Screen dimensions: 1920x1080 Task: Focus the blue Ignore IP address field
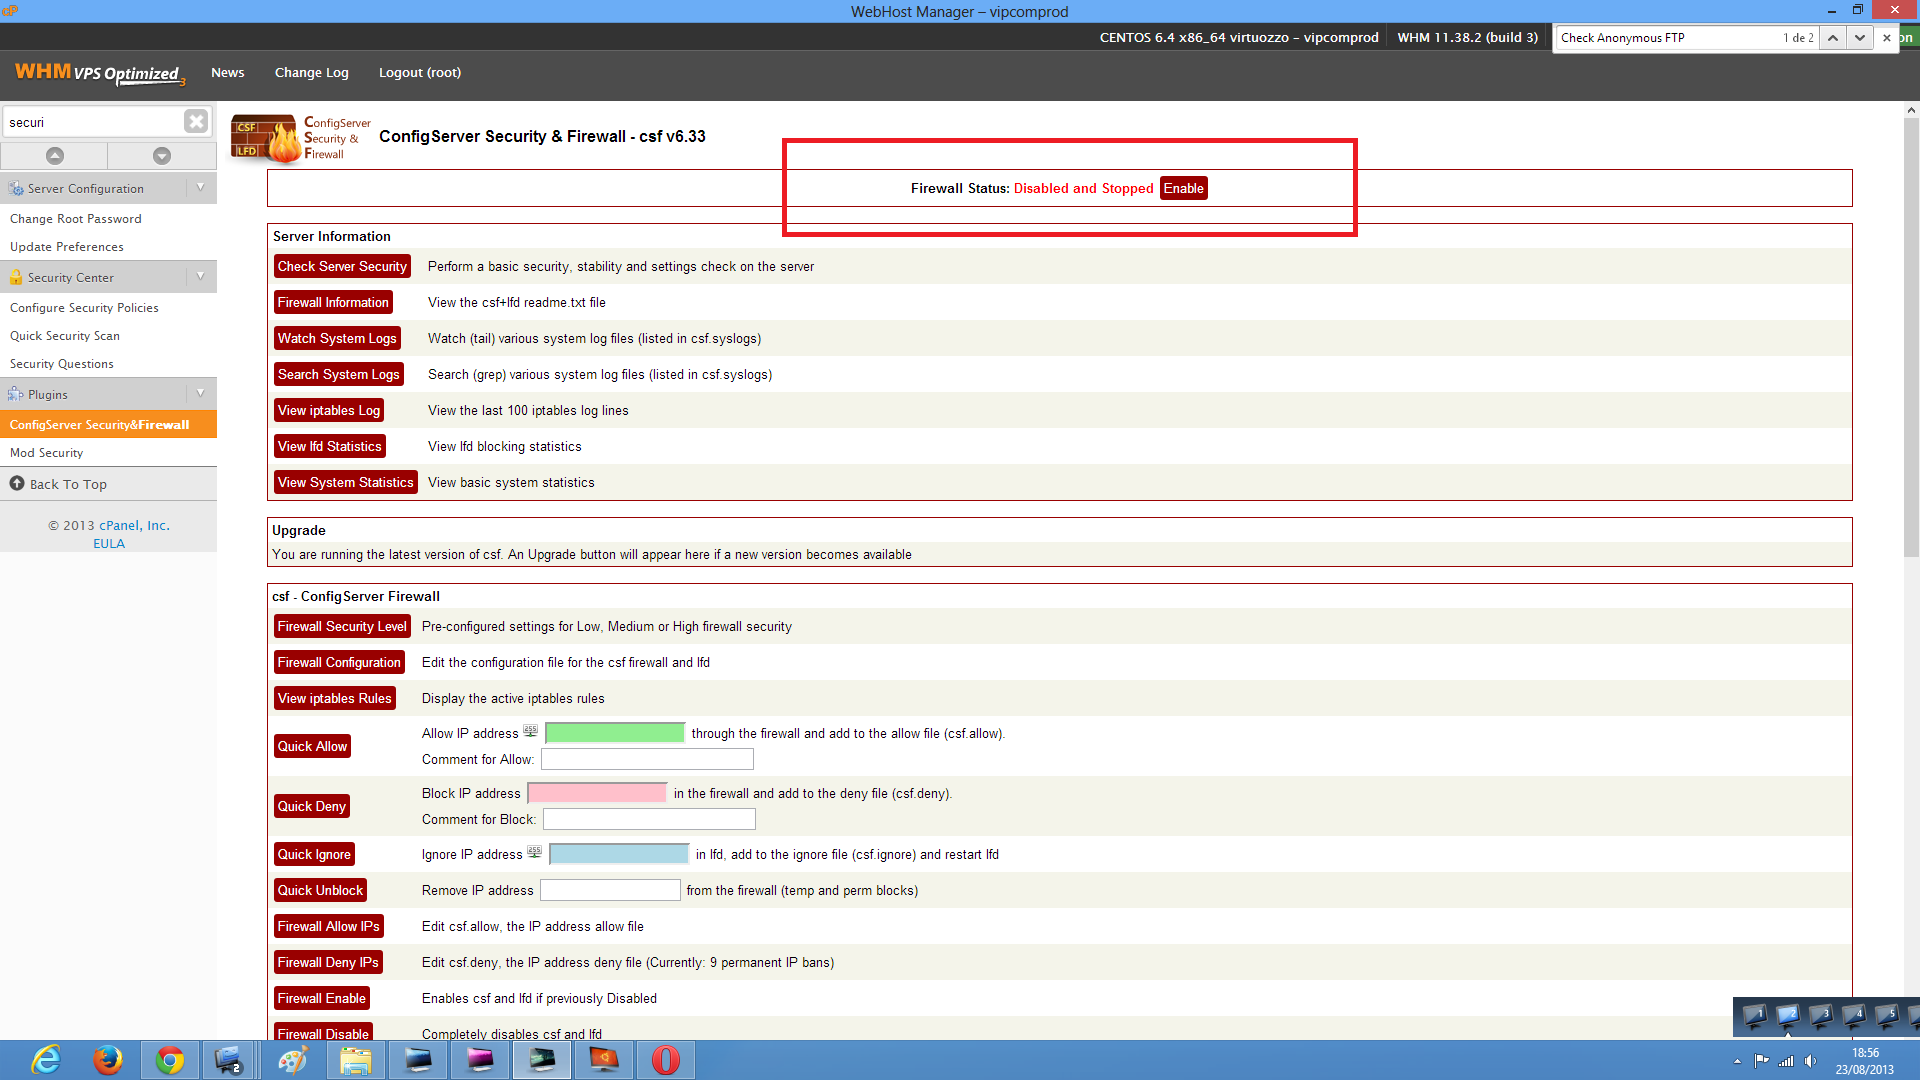point(619,854)
